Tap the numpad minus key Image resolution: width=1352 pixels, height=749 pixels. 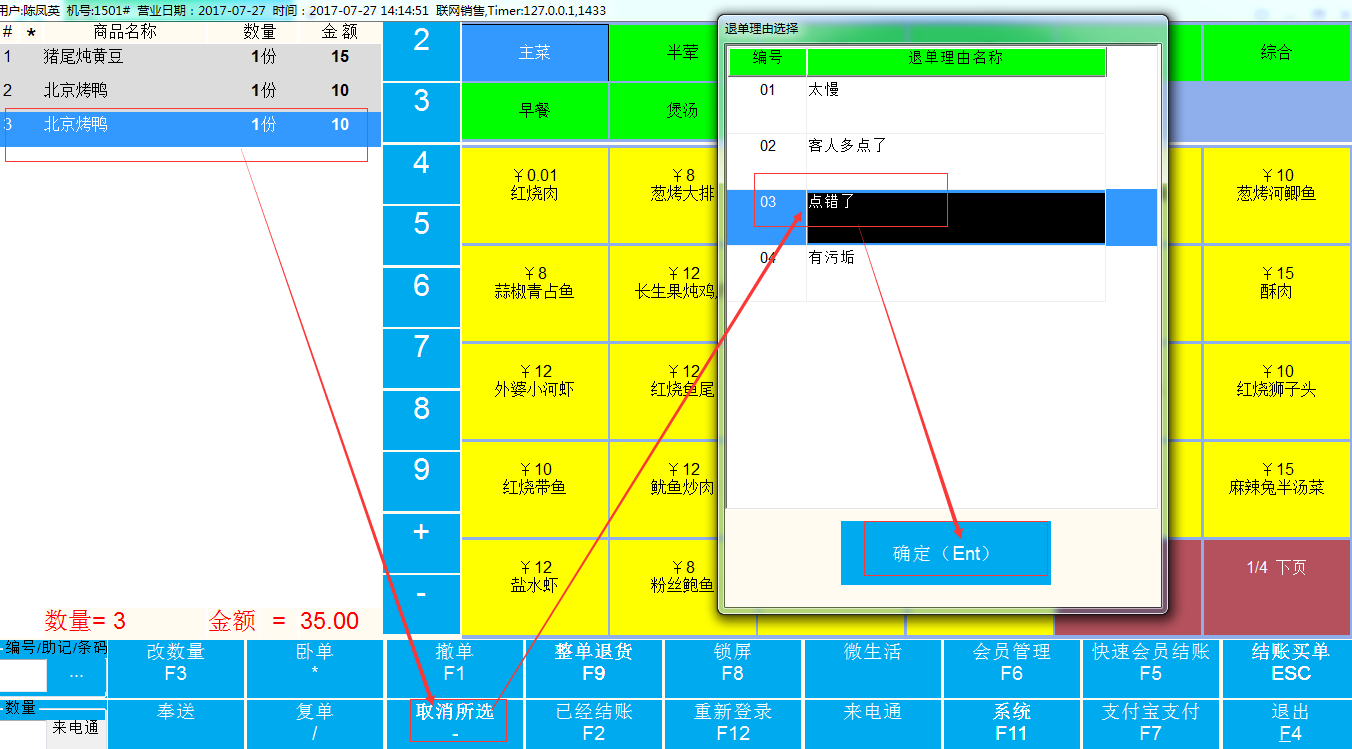click(421, 605)
